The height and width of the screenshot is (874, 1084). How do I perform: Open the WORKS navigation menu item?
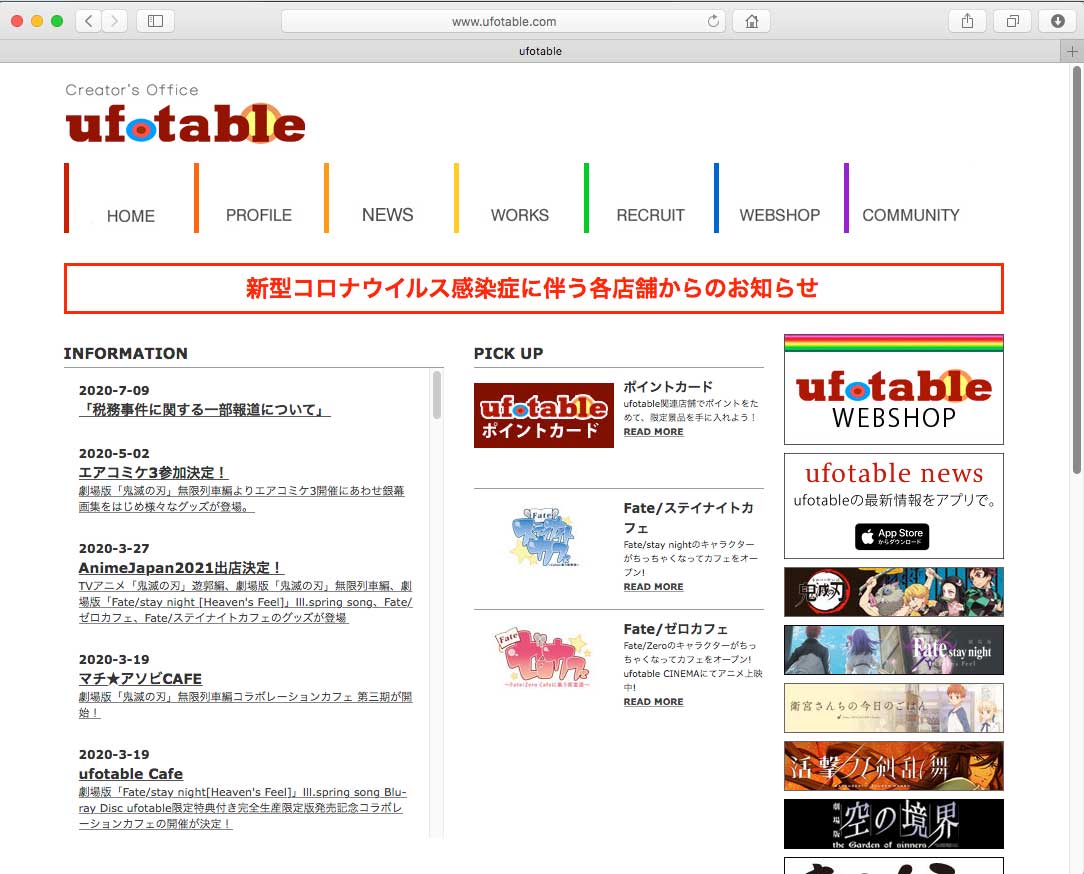point(519,215)
